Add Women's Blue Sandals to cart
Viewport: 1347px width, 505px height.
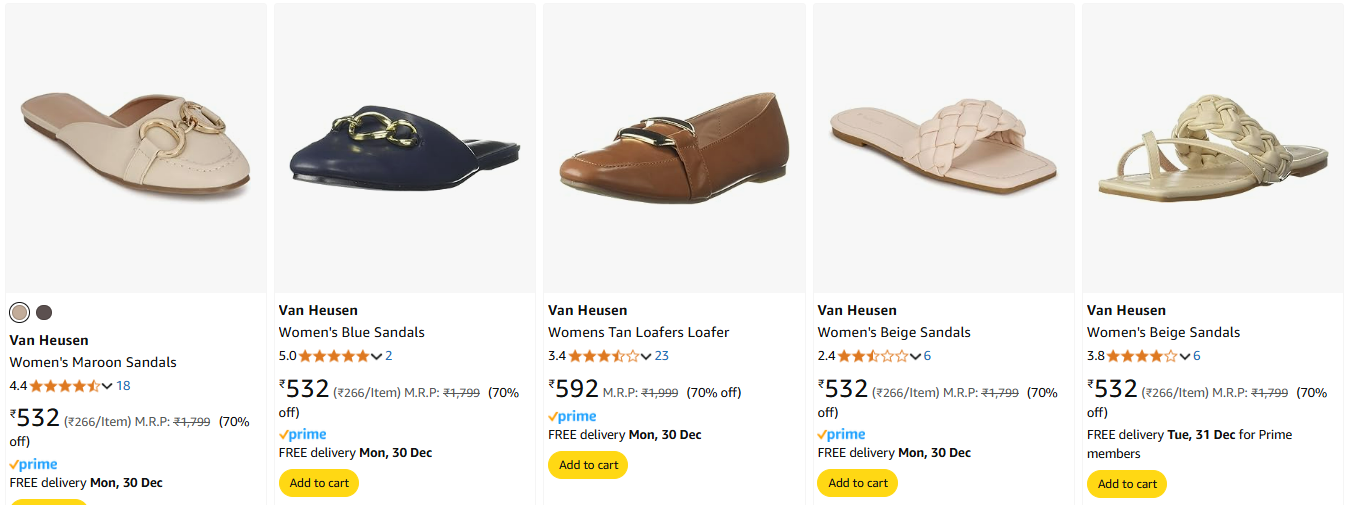[x=319, y=483]
